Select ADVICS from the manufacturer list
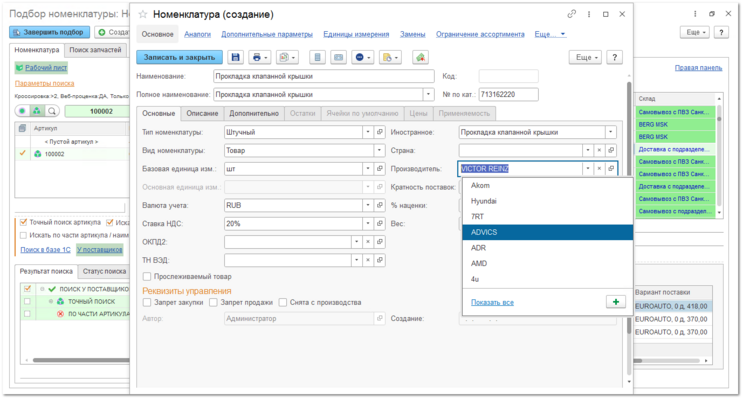The width and height of the screenshot is (743, 399). click(x=547, y=232)
